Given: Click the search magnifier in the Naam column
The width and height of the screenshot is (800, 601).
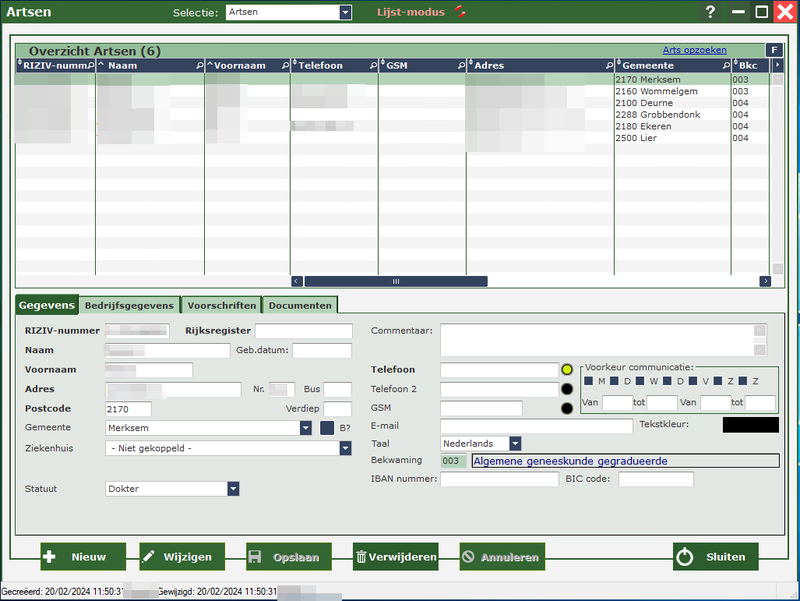Looking at the screenshot, I should point(199,65).
